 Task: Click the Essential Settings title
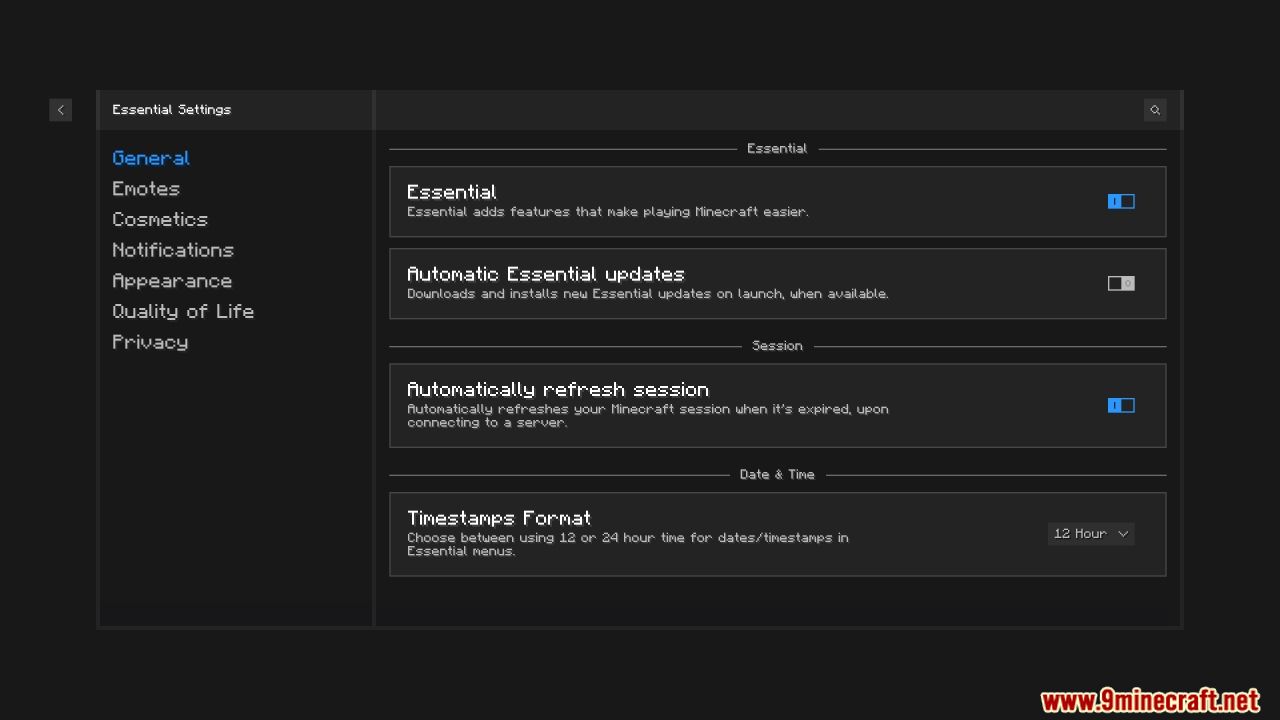(171, 110)
